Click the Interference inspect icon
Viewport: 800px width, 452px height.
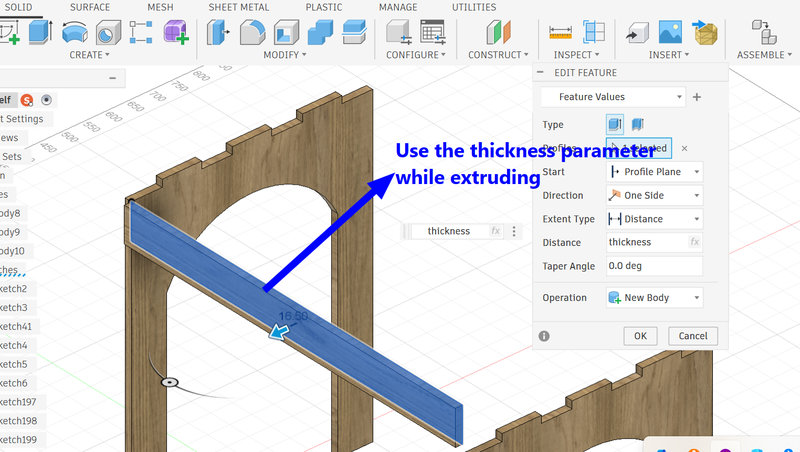click(594, 32)
